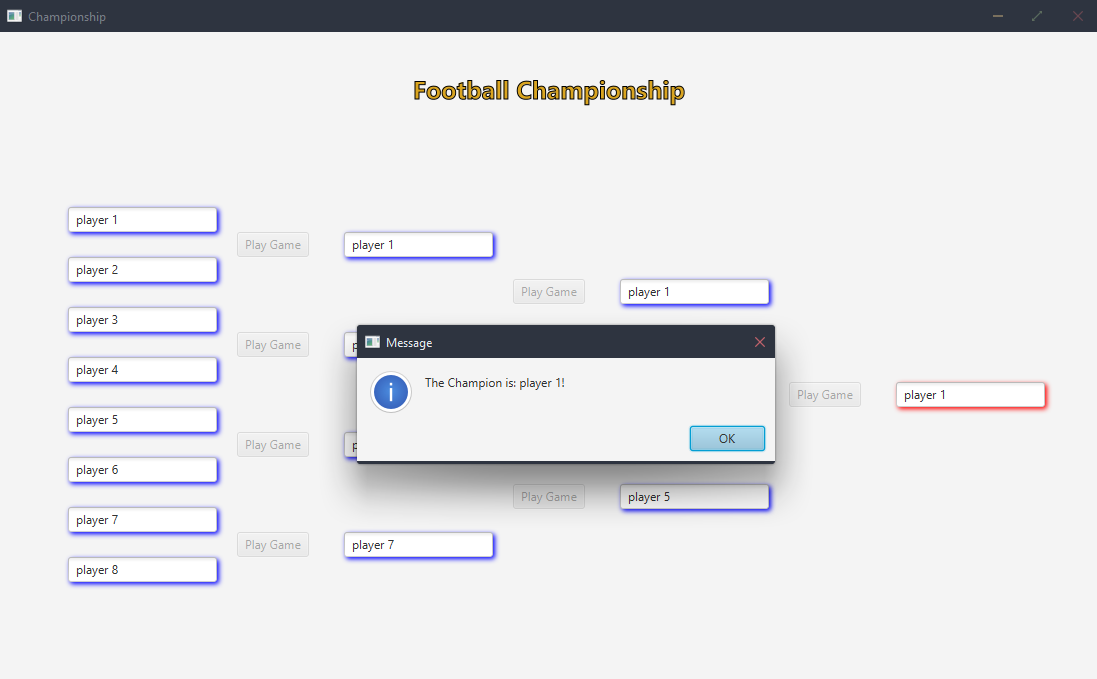
Task: Click the semifinal winner player 5 field
Action: point(695,496)
